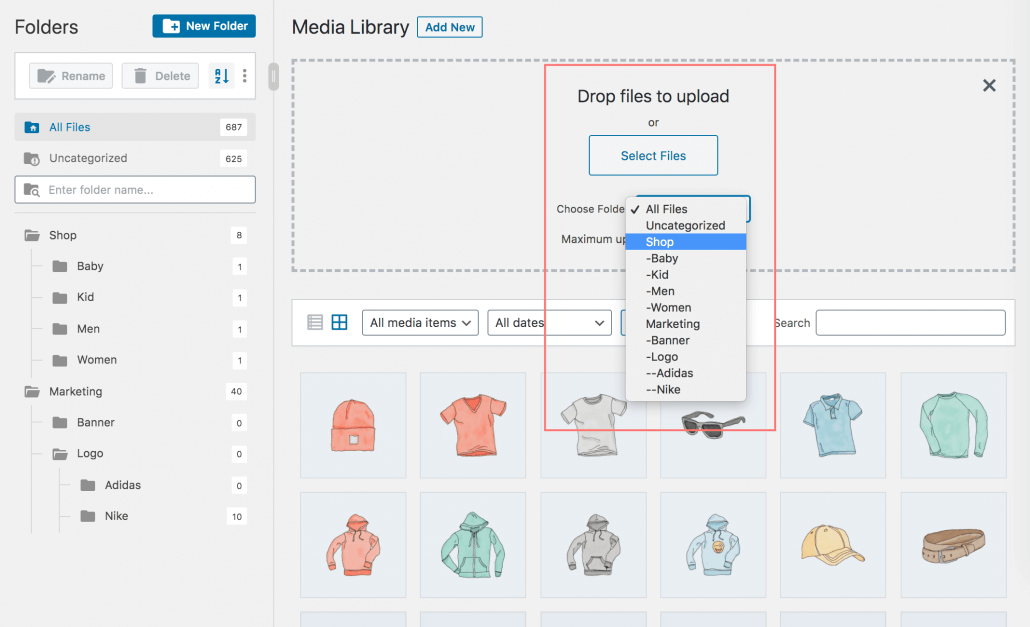Click inside the Search field
Image resolution: width=1030 pixels, height=627 pixels.
[x=909, y=322]
